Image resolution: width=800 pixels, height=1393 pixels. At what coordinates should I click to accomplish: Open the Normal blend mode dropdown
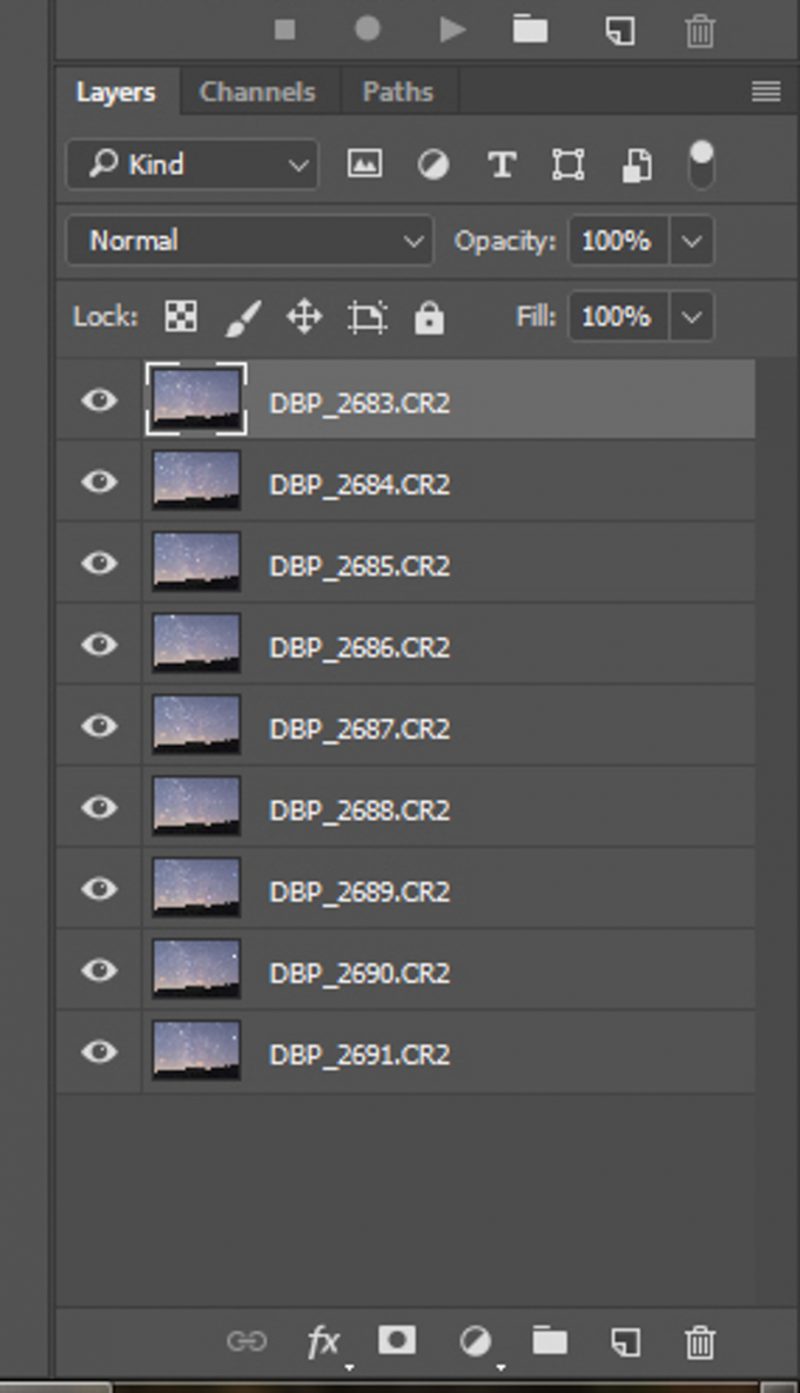tap(248, 240)
